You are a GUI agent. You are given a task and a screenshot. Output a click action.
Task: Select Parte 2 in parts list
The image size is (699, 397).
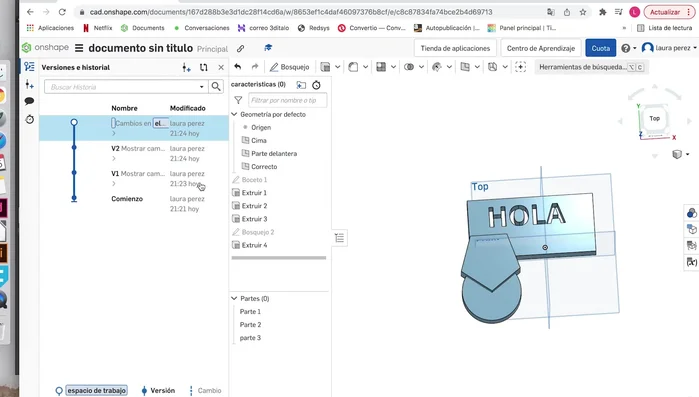(x=251, y=324)
